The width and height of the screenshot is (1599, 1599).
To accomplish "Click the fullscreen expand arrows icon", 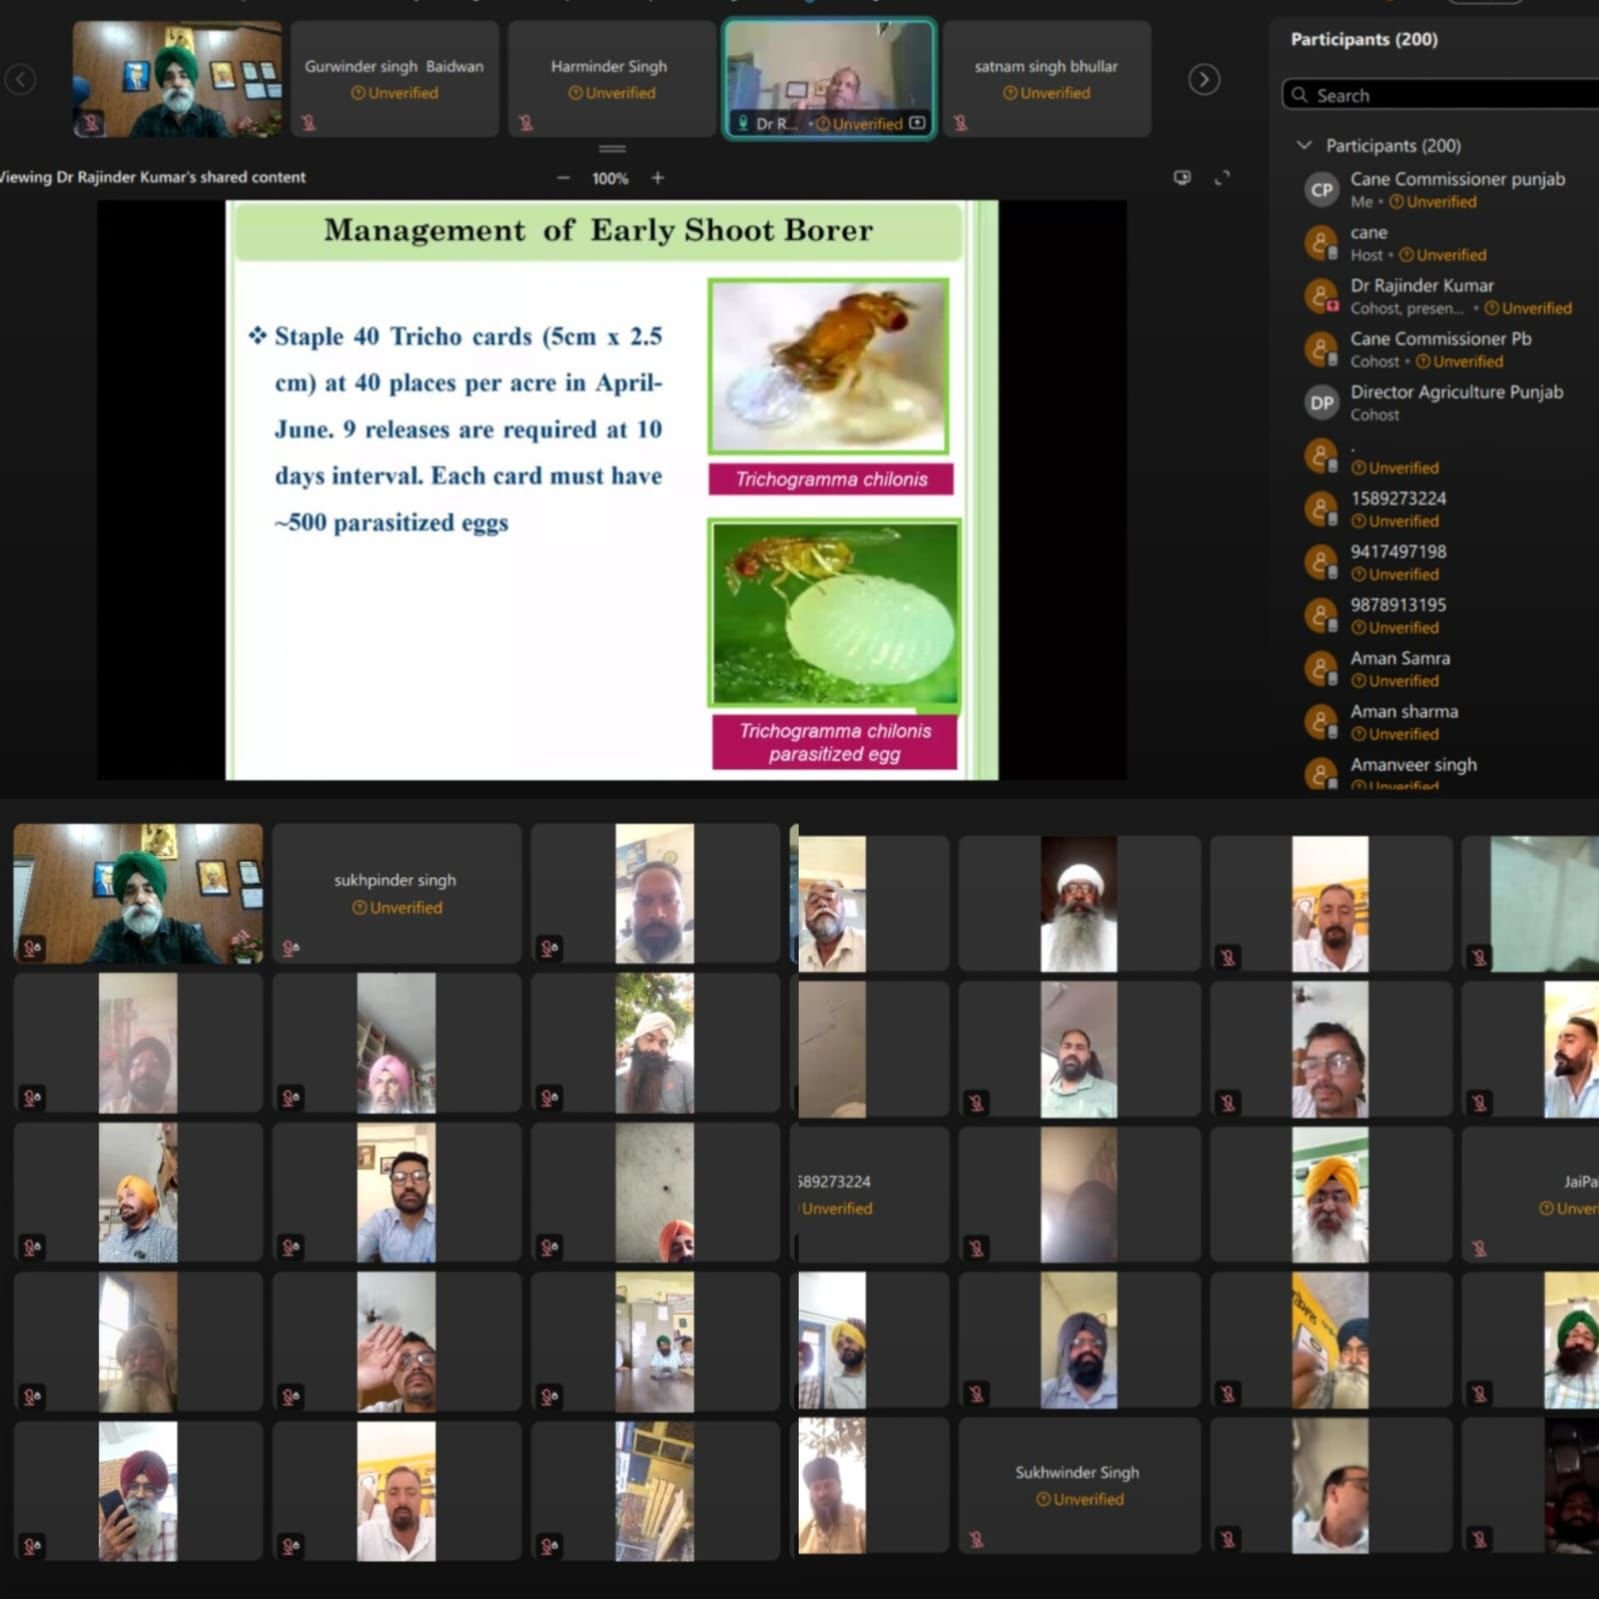I will (1222, 178).
